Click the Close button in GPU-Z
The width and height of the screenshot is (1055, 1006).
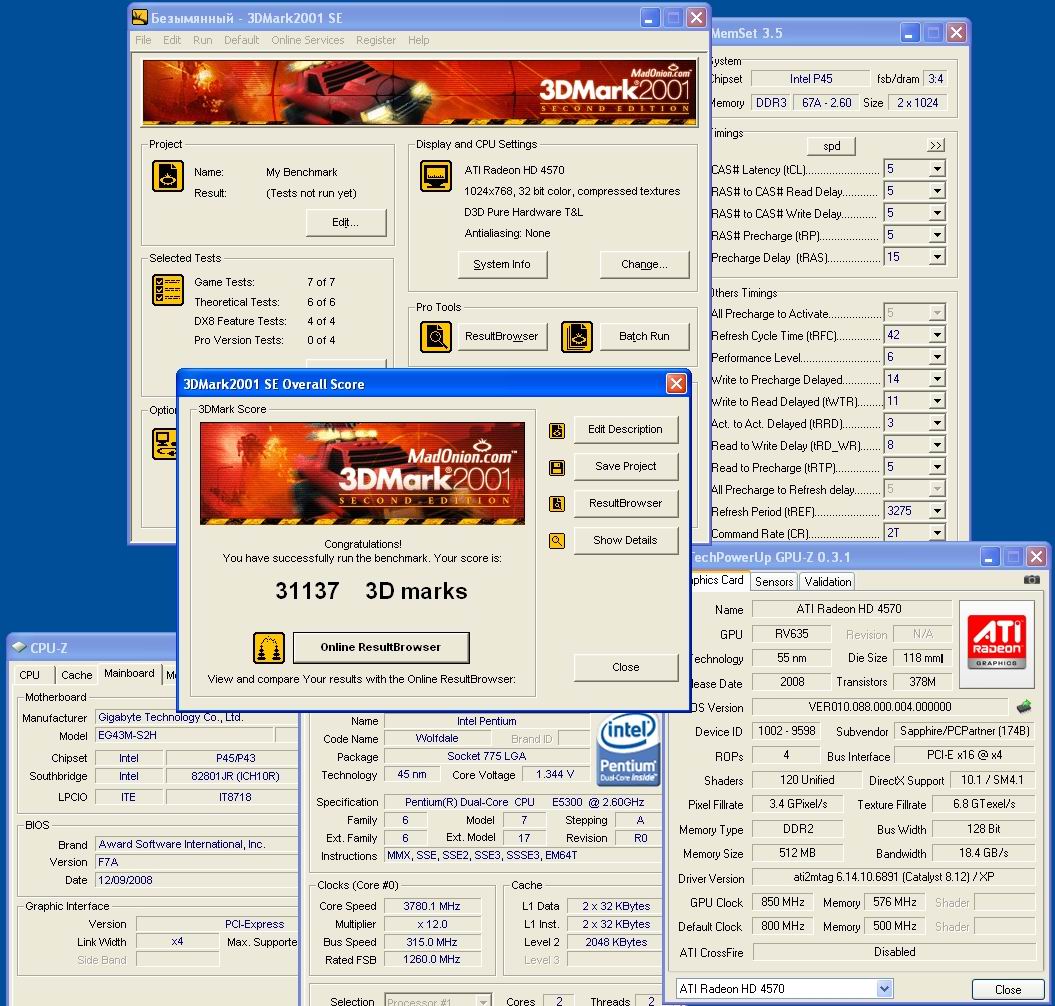coord(1007,989)
